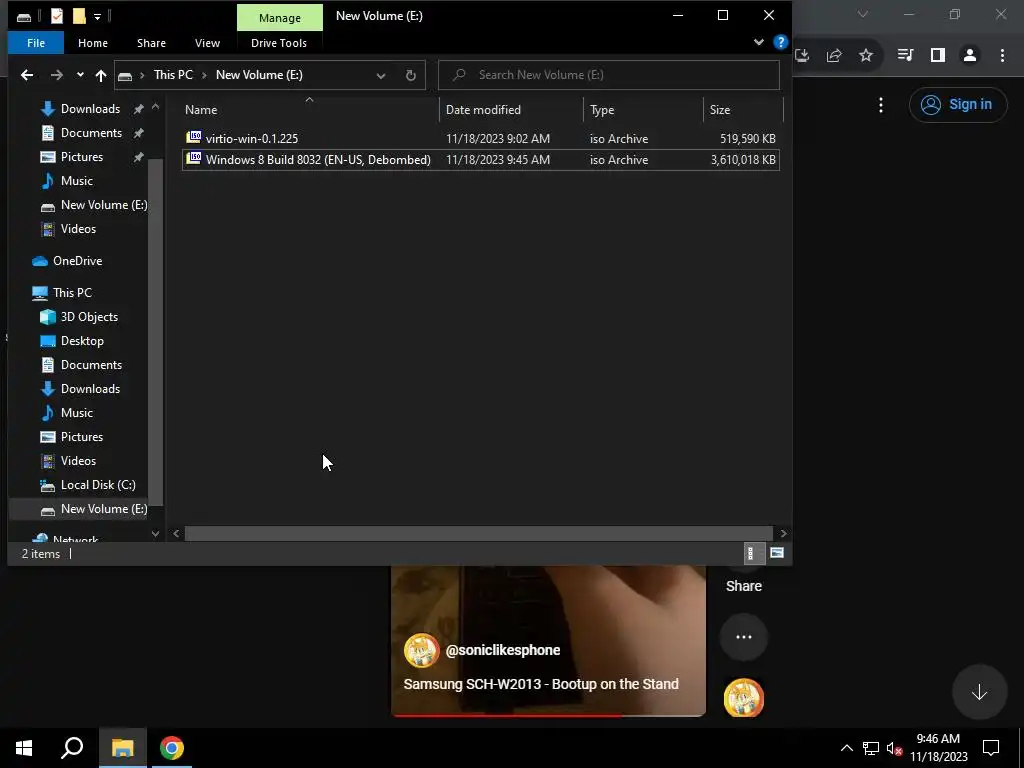Bookmark this page with star icon
The image size is (1024, 768).
(x=866, y=56)
